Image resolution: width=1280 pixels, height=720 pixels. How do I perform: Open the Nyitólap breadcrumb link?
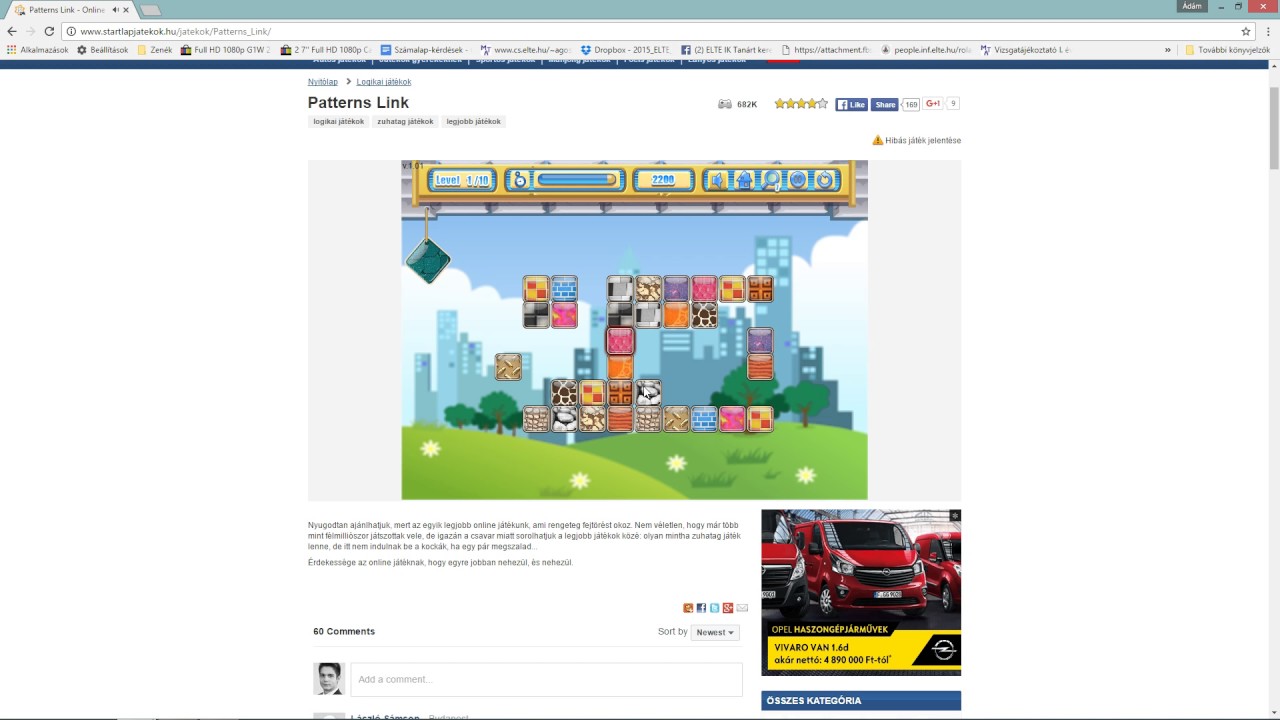[323, 82]
